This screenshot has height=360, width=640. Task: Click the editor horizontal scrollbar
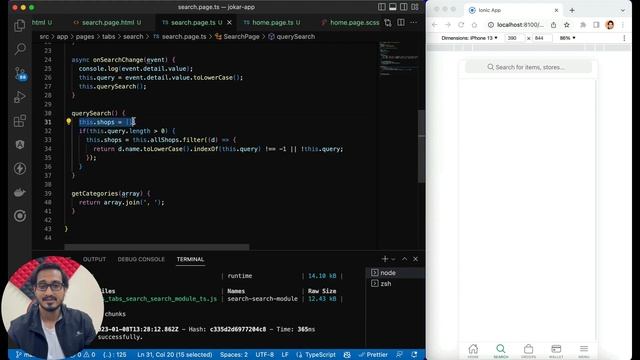tap(157, 247)
